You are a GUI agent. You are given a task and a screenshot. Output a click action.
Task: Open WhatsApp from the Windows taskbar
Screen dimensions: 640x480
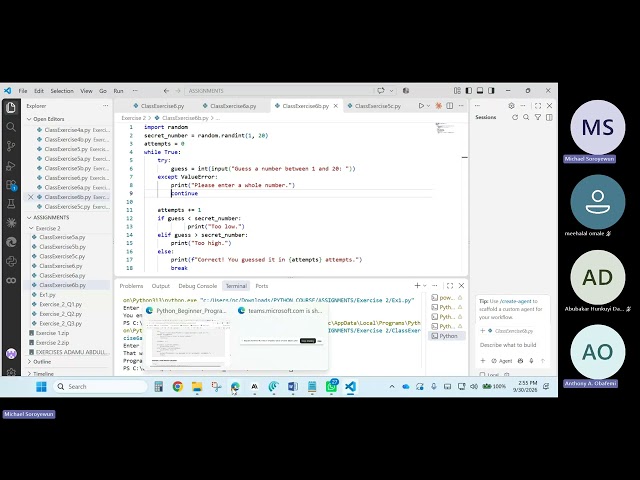331,387
